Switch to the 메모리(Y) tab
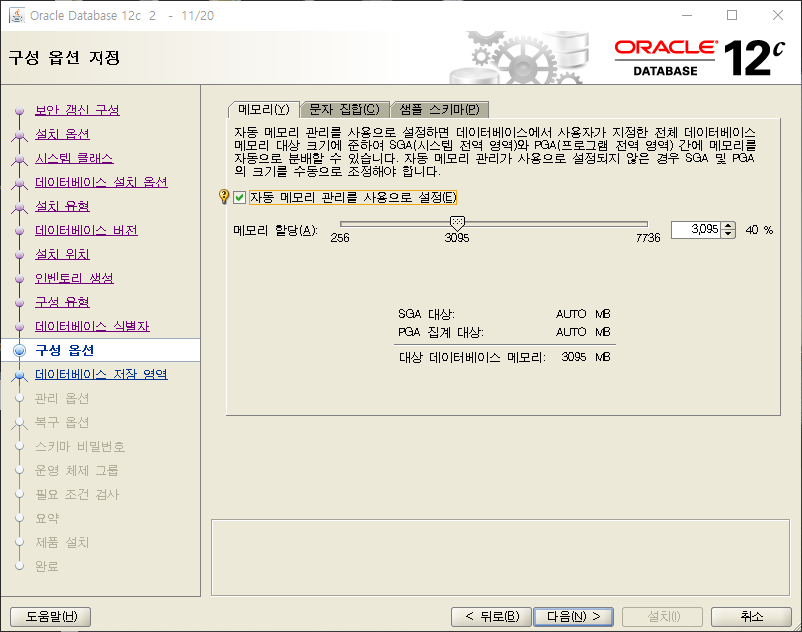The image size is (802, 632). [263, 109]
